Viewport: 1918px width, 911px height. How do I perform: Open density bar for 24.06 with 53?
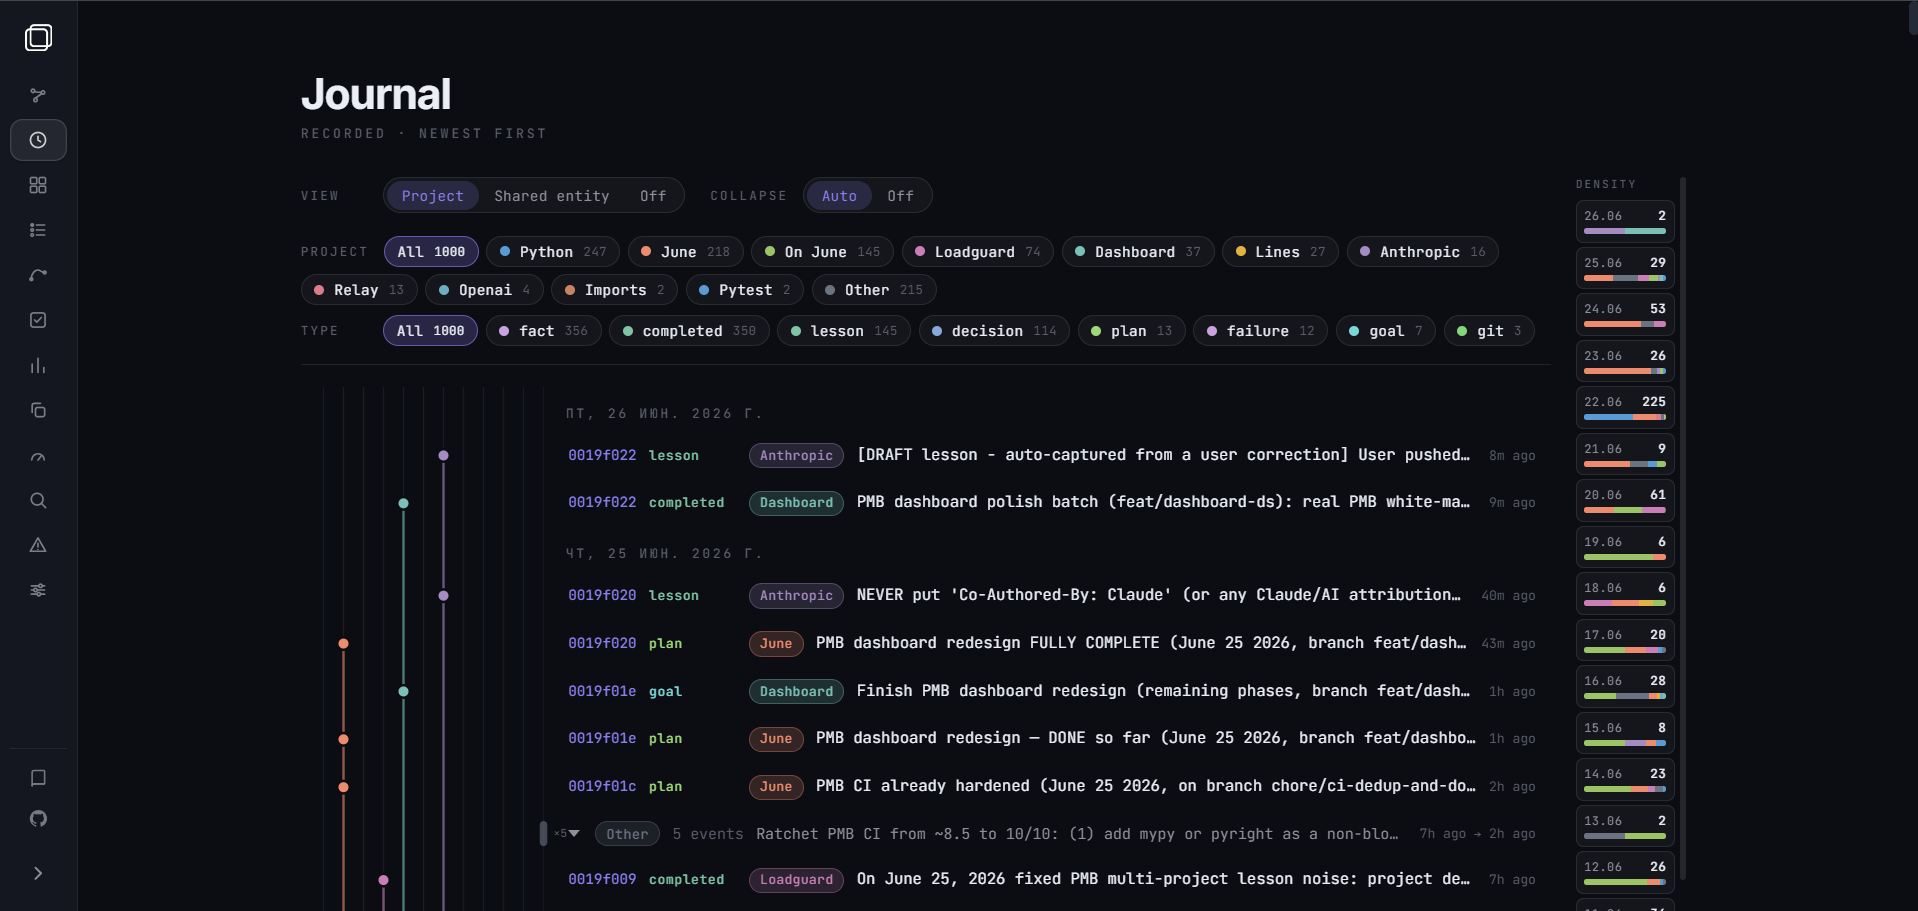coord(1625,315)
